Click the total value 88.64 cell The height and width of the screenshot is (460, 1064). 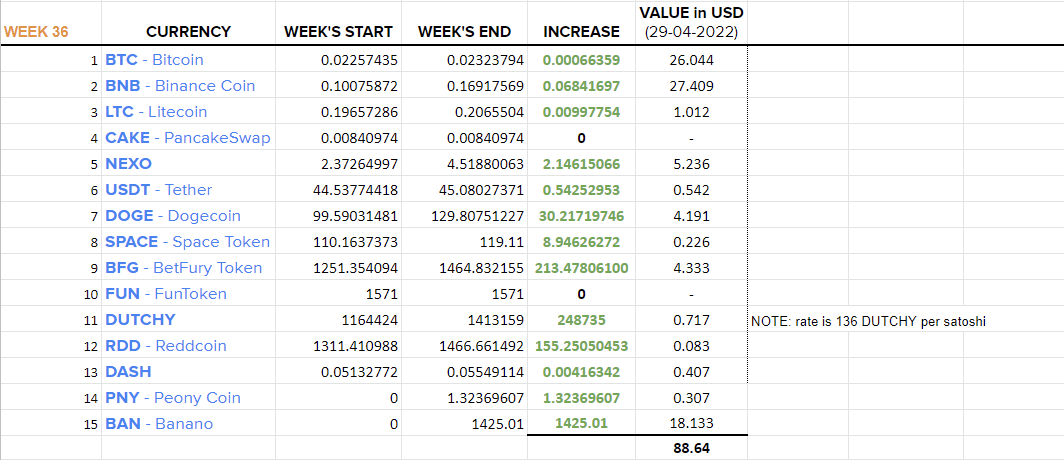[691, 448]
